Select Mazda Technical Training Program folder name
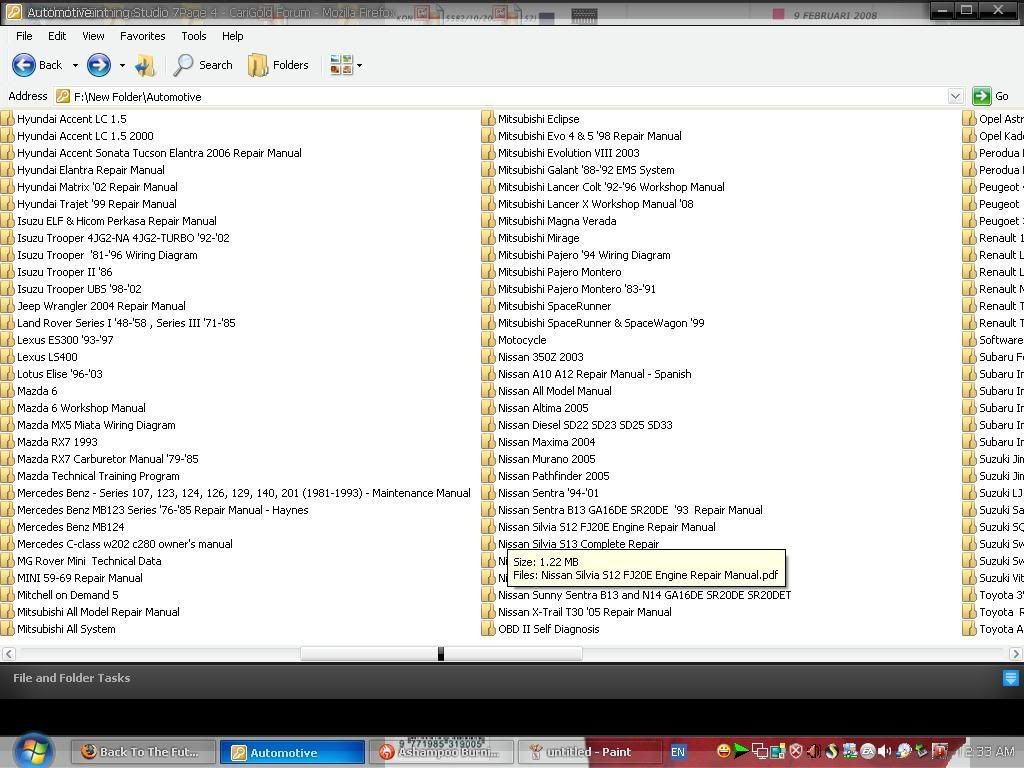Viewport: 1024px width, 768px height. click(98, 476)
